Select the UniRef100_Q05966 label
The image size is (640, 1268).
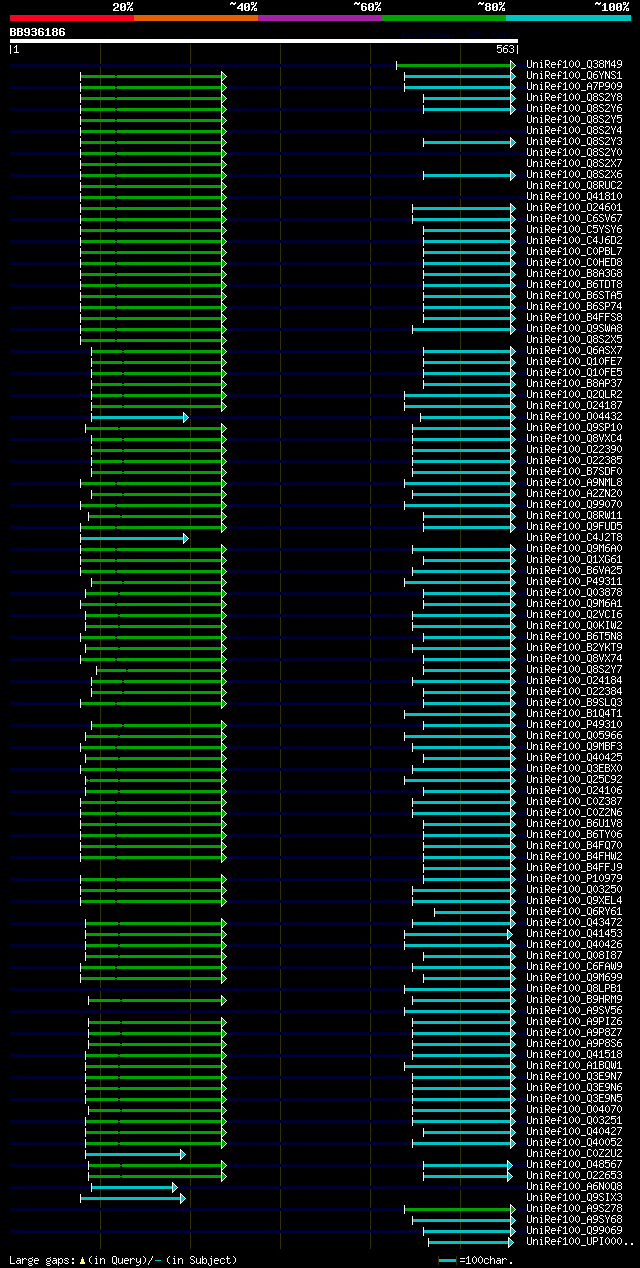(576, 736)
